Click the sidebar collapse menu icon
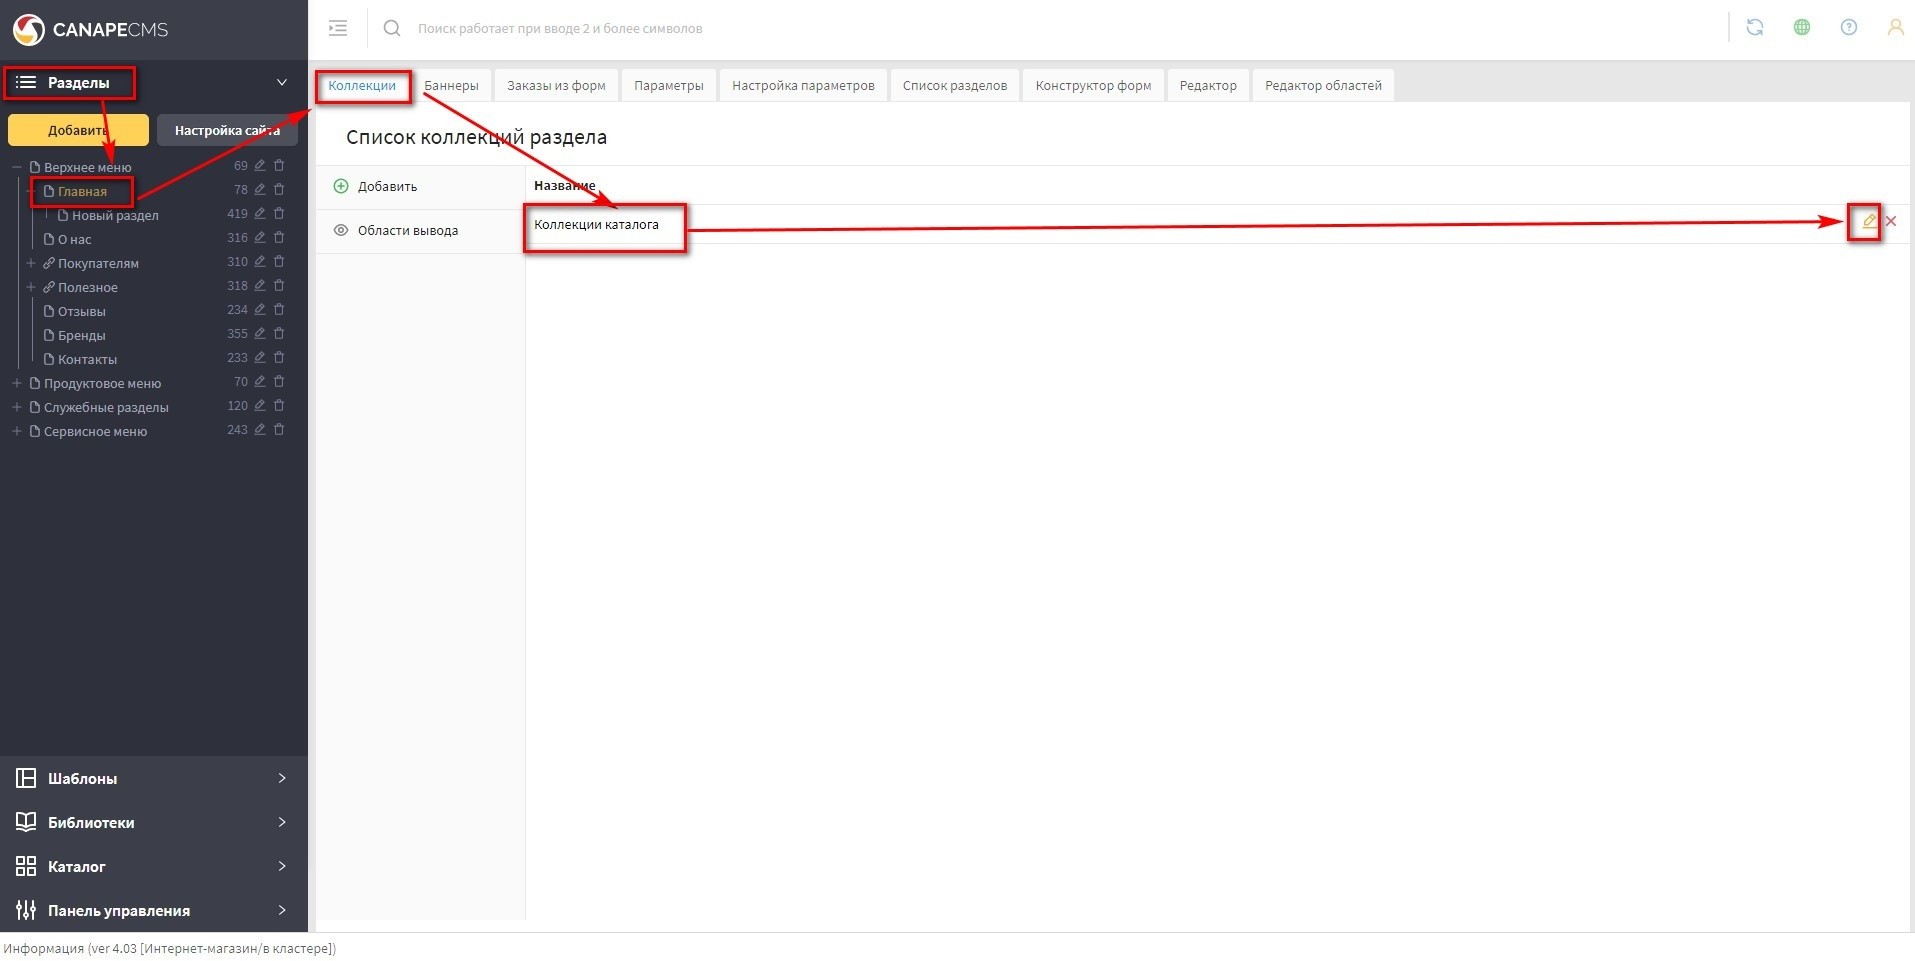1915x961 pixels. tap(338, 28)
